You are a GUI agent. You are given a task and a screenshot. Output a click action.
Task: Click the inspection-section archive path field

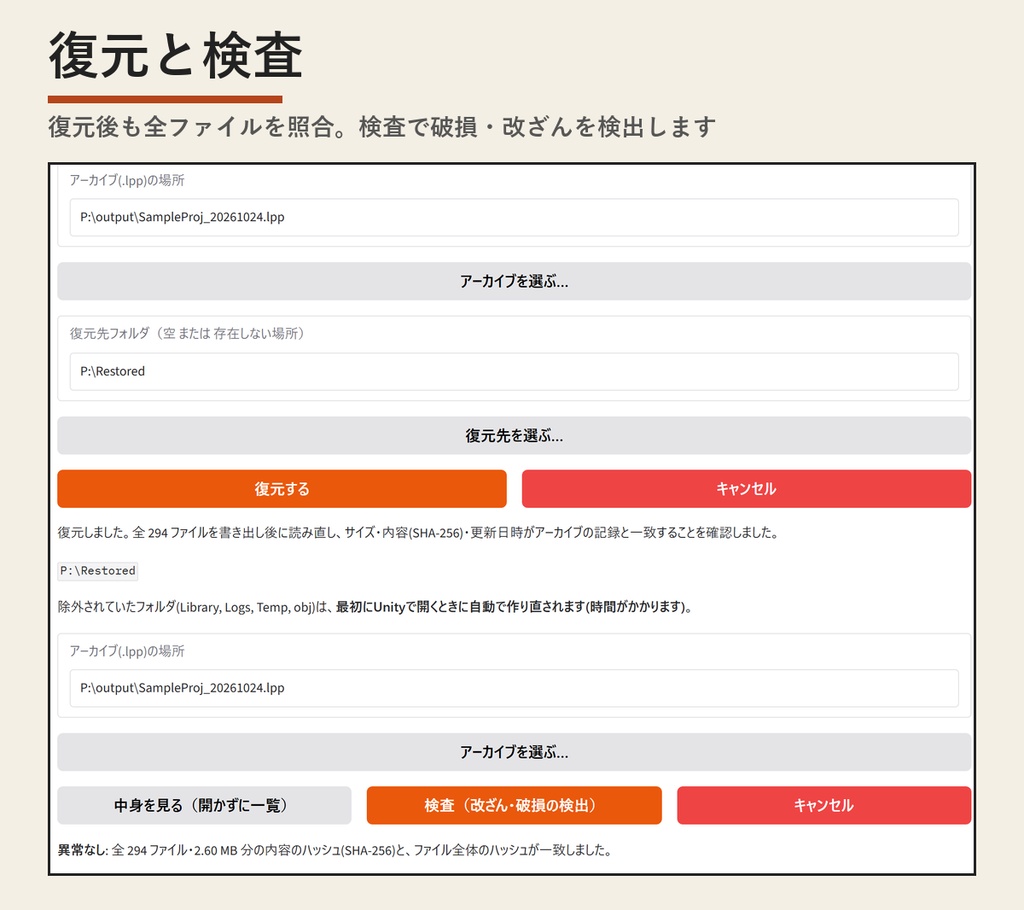click(514, 688)
